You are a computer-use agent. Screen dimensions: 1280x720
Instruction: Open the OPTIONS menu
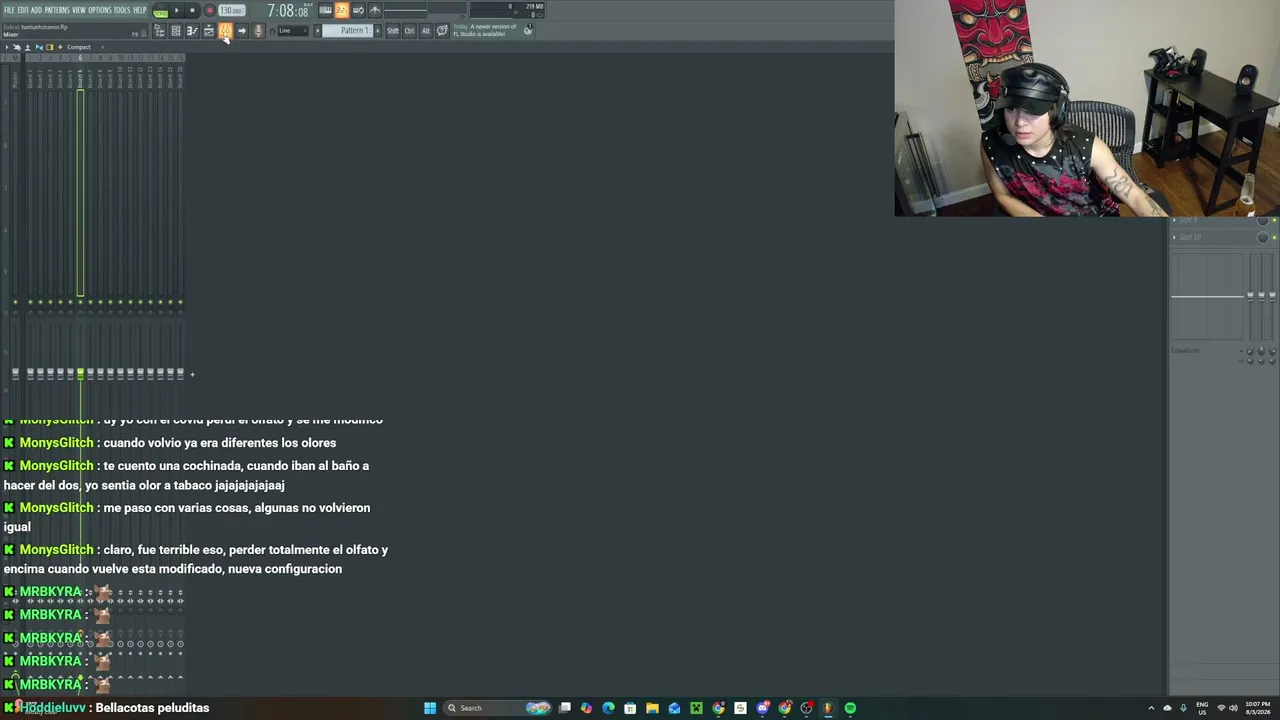coord(100,10)
